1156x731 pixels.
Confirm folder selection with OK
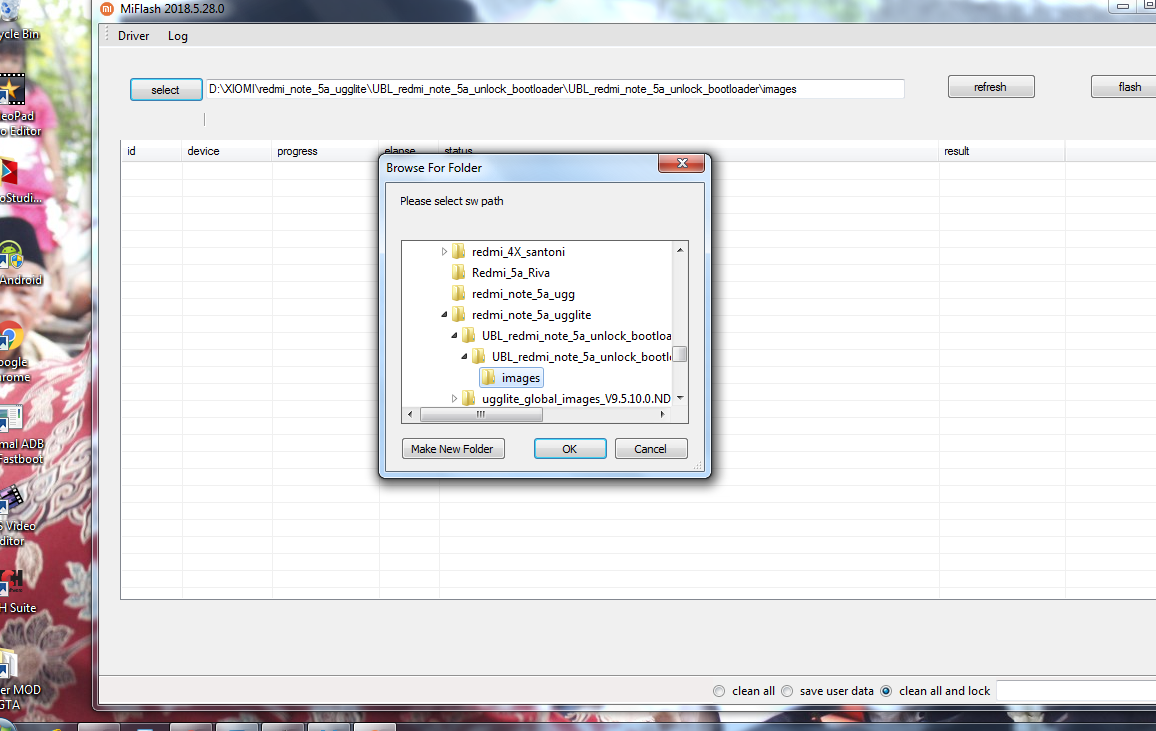[x=570, y=449]
